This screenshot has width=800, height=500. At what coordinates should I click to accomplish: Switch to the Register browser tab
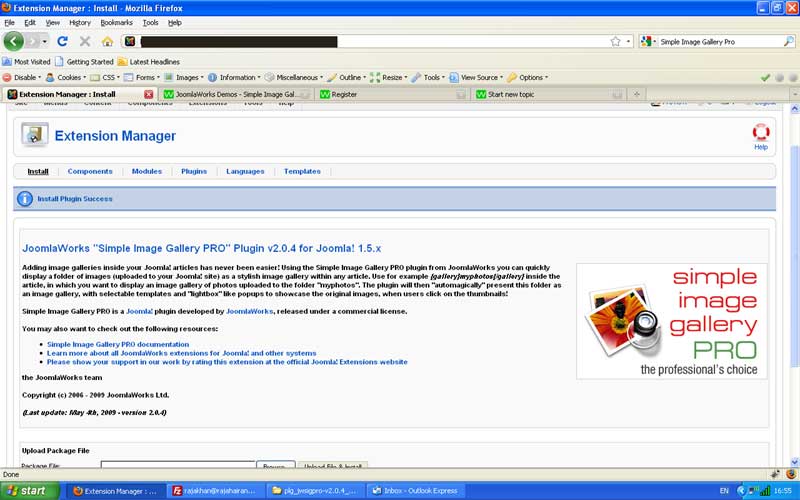tap(392, 94)
